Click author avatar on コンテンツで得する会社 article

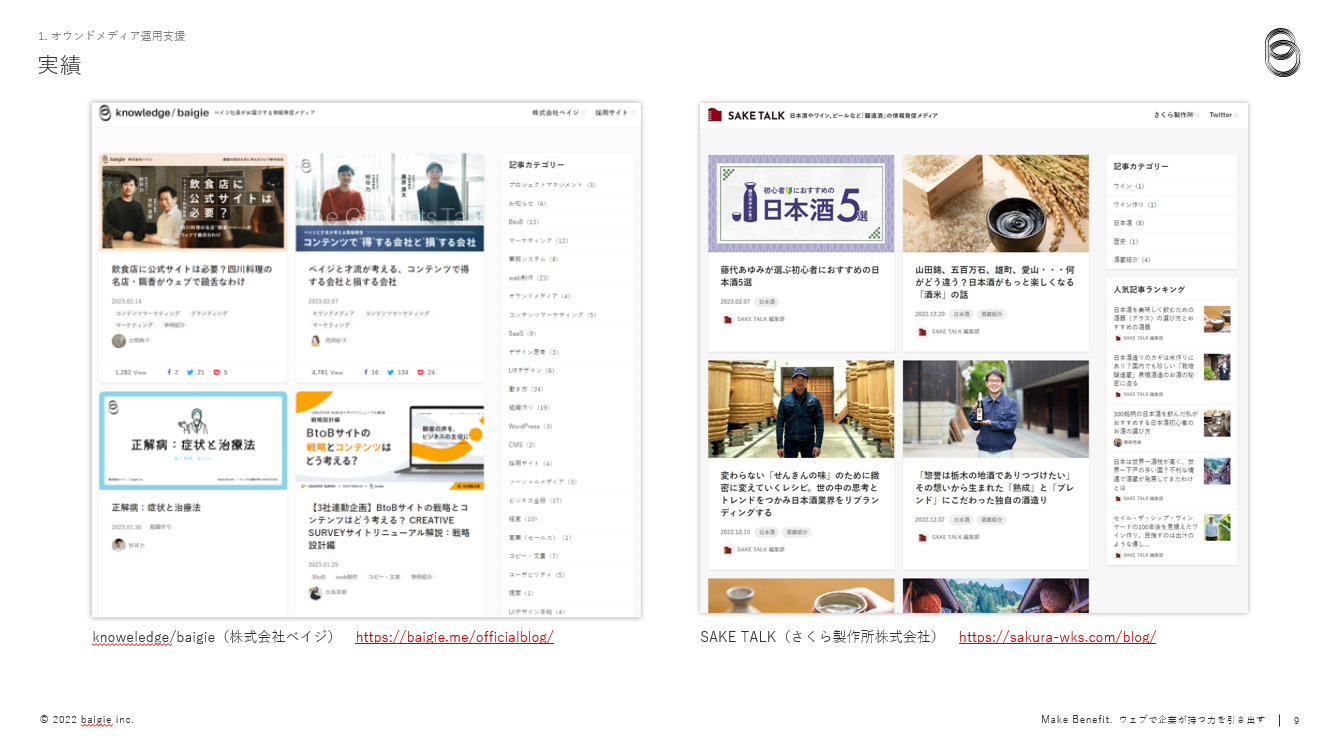pos(315,341)
